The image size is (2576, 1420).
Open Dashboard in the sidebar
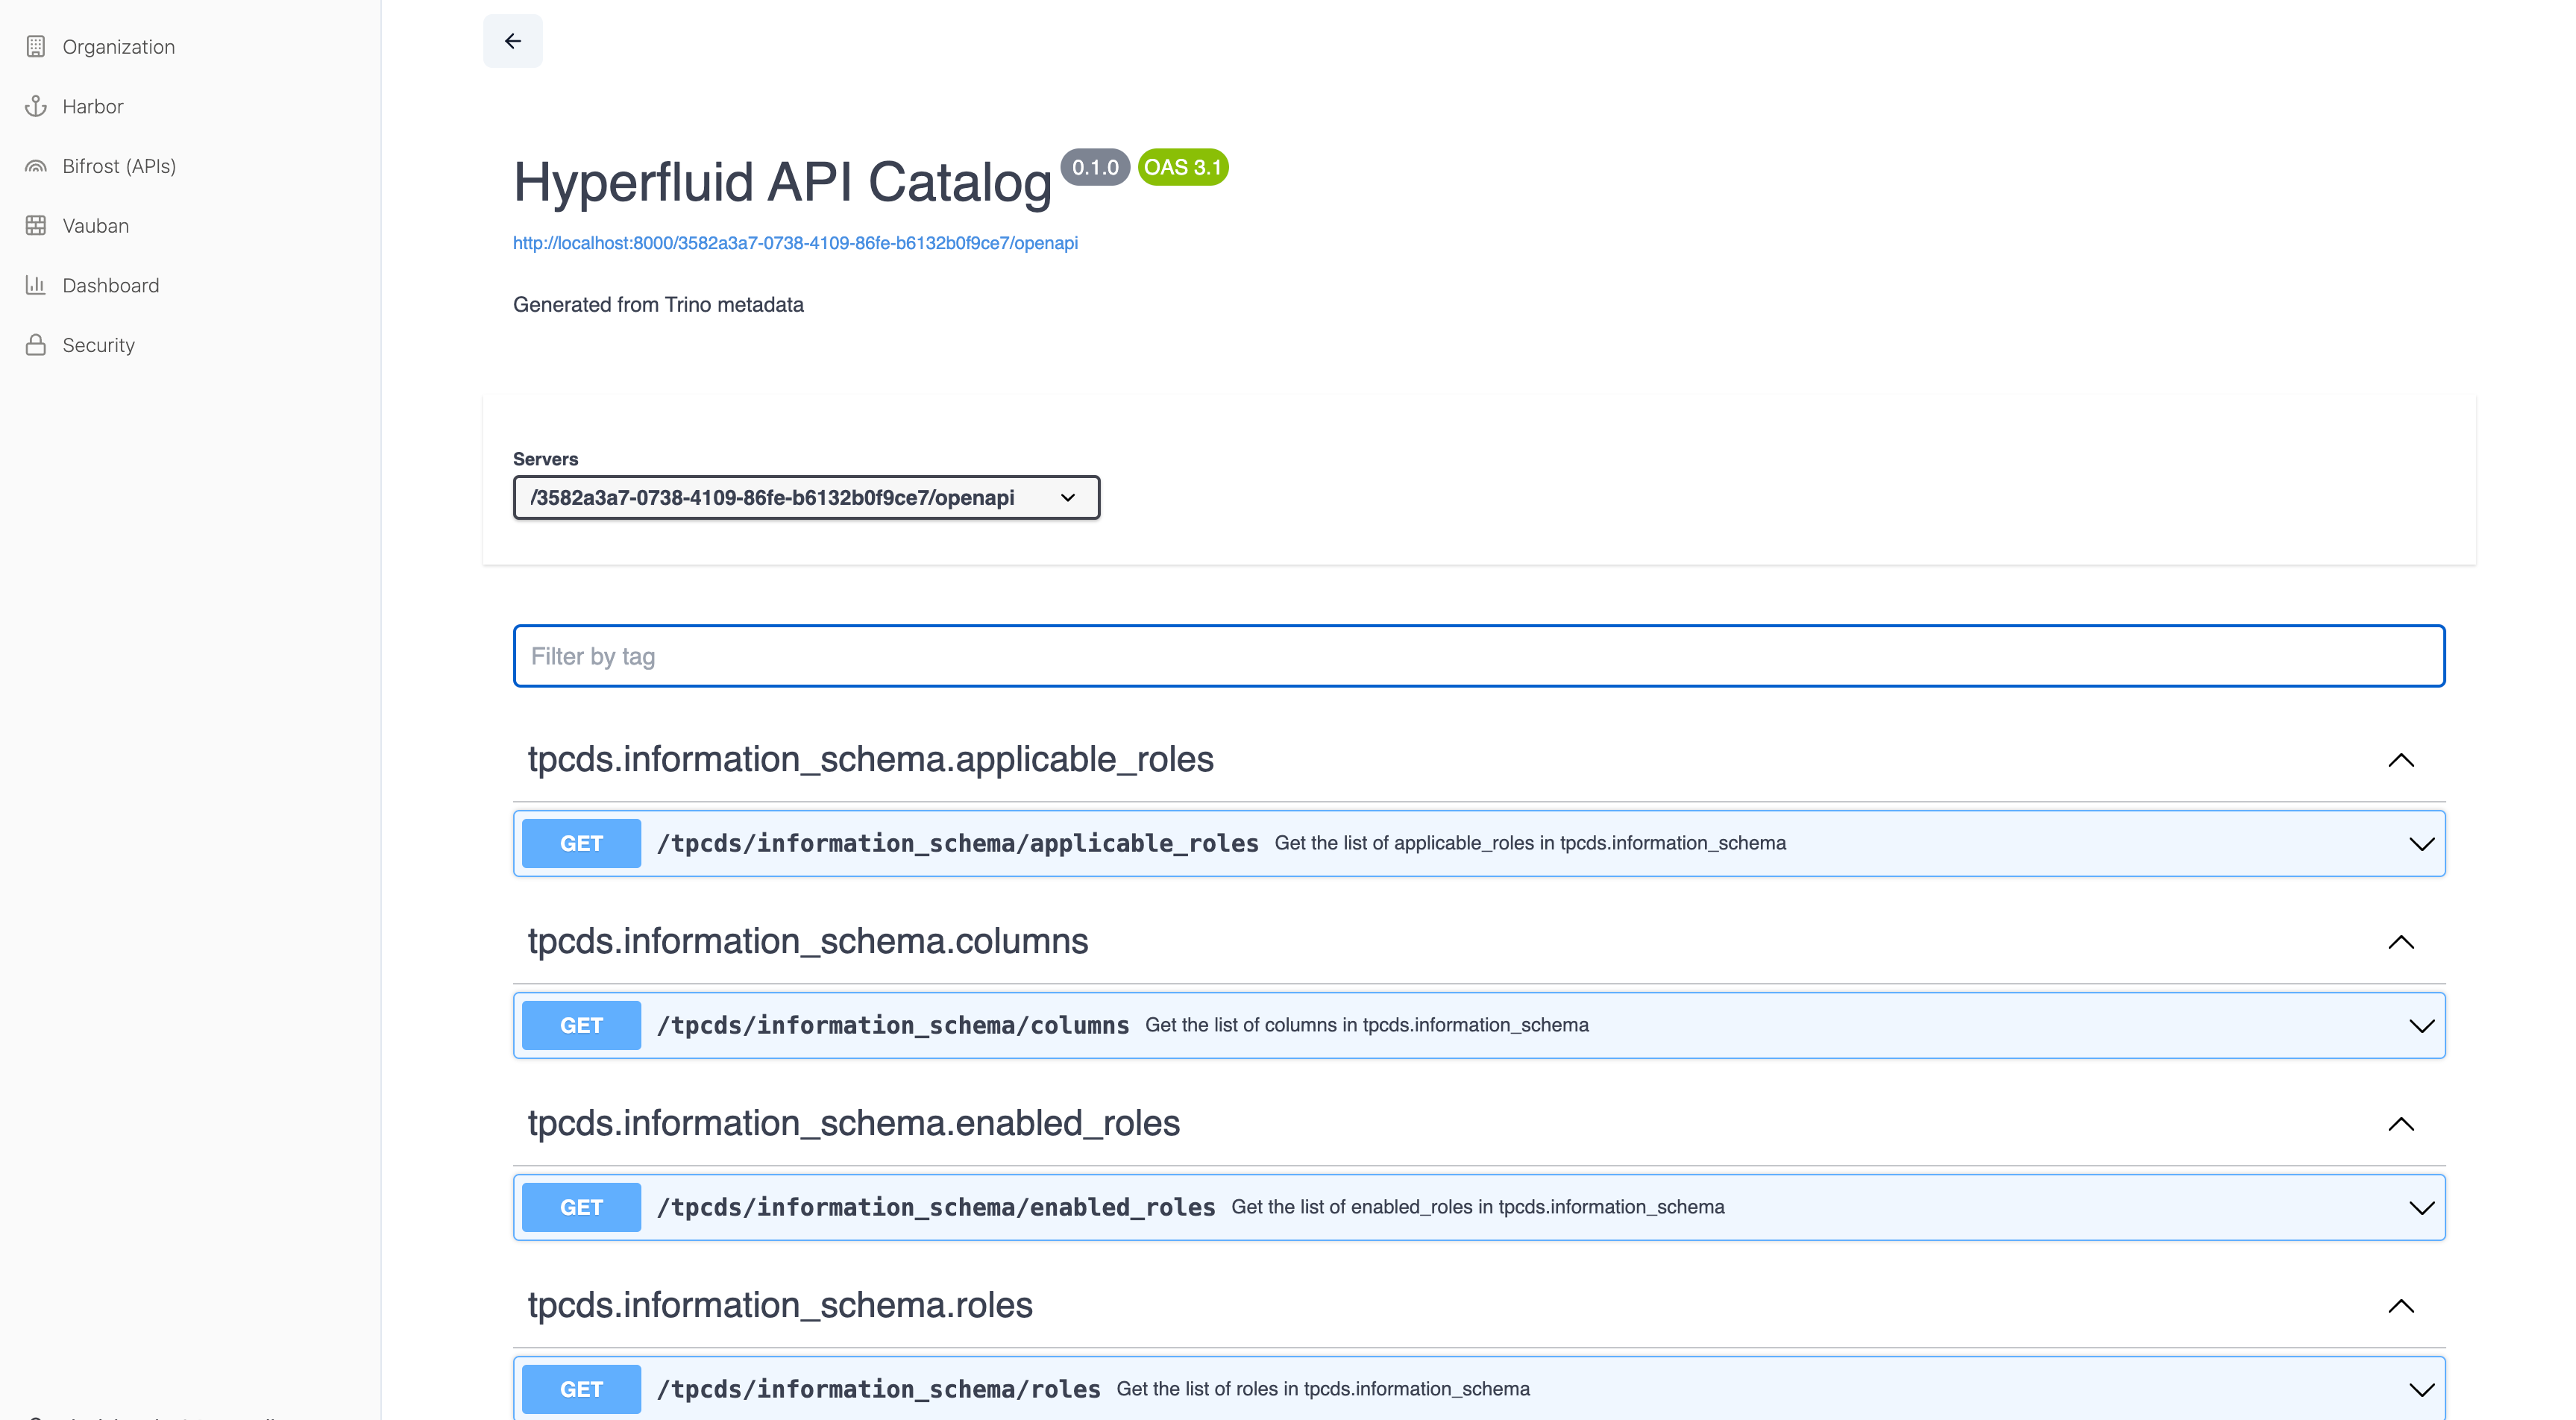tap(111, 286)
